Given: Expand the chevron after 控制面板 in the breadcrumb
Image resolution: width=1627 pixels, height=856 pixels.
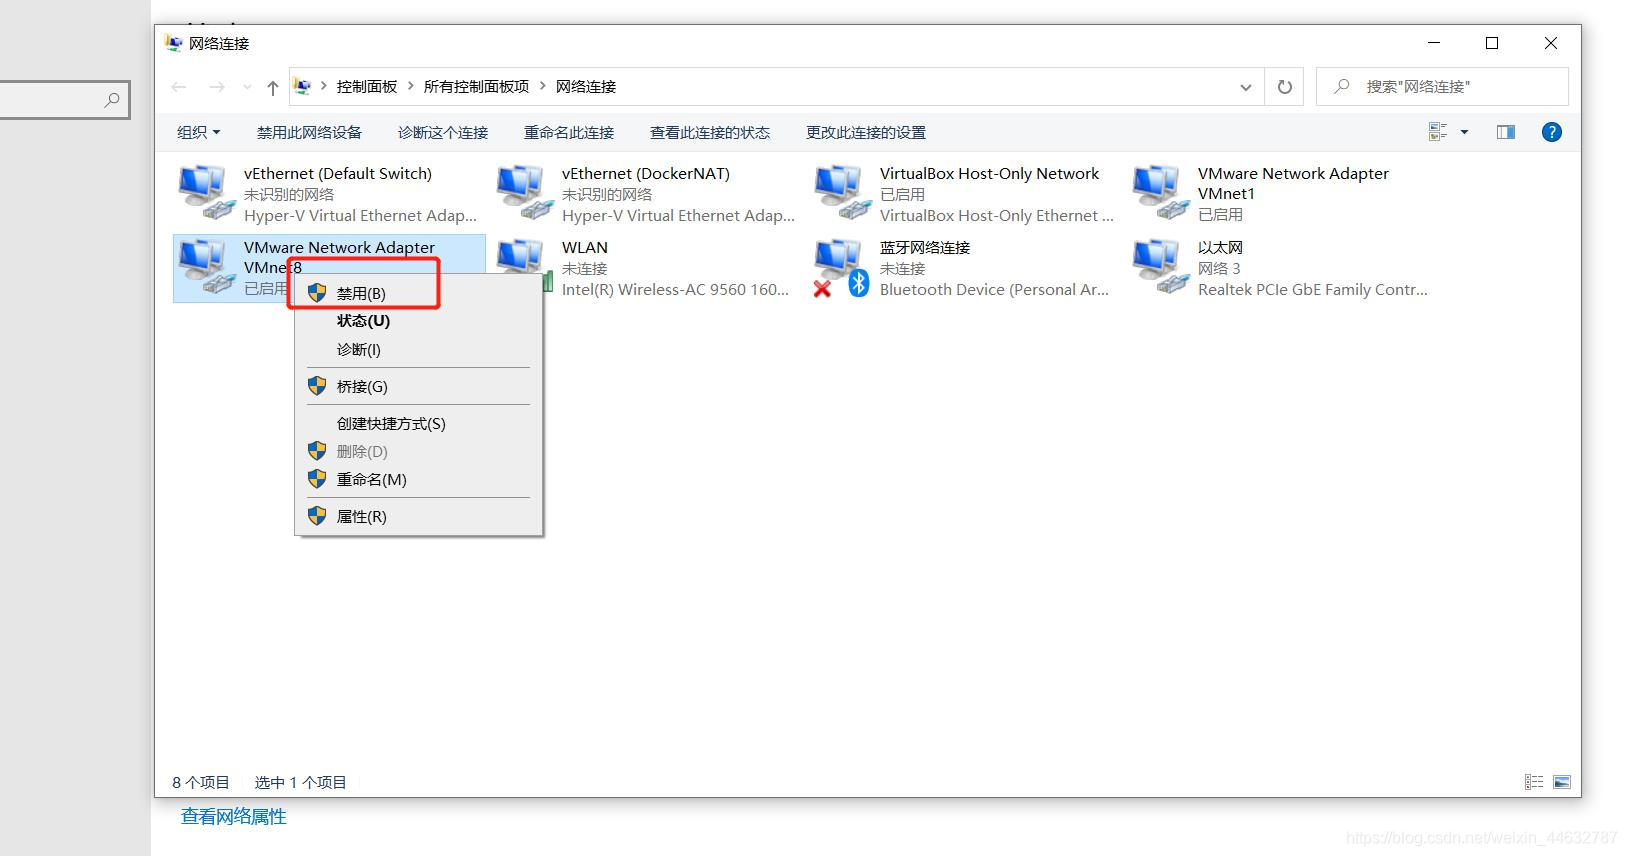Looking at the screenshot, I should coord(410,86).
